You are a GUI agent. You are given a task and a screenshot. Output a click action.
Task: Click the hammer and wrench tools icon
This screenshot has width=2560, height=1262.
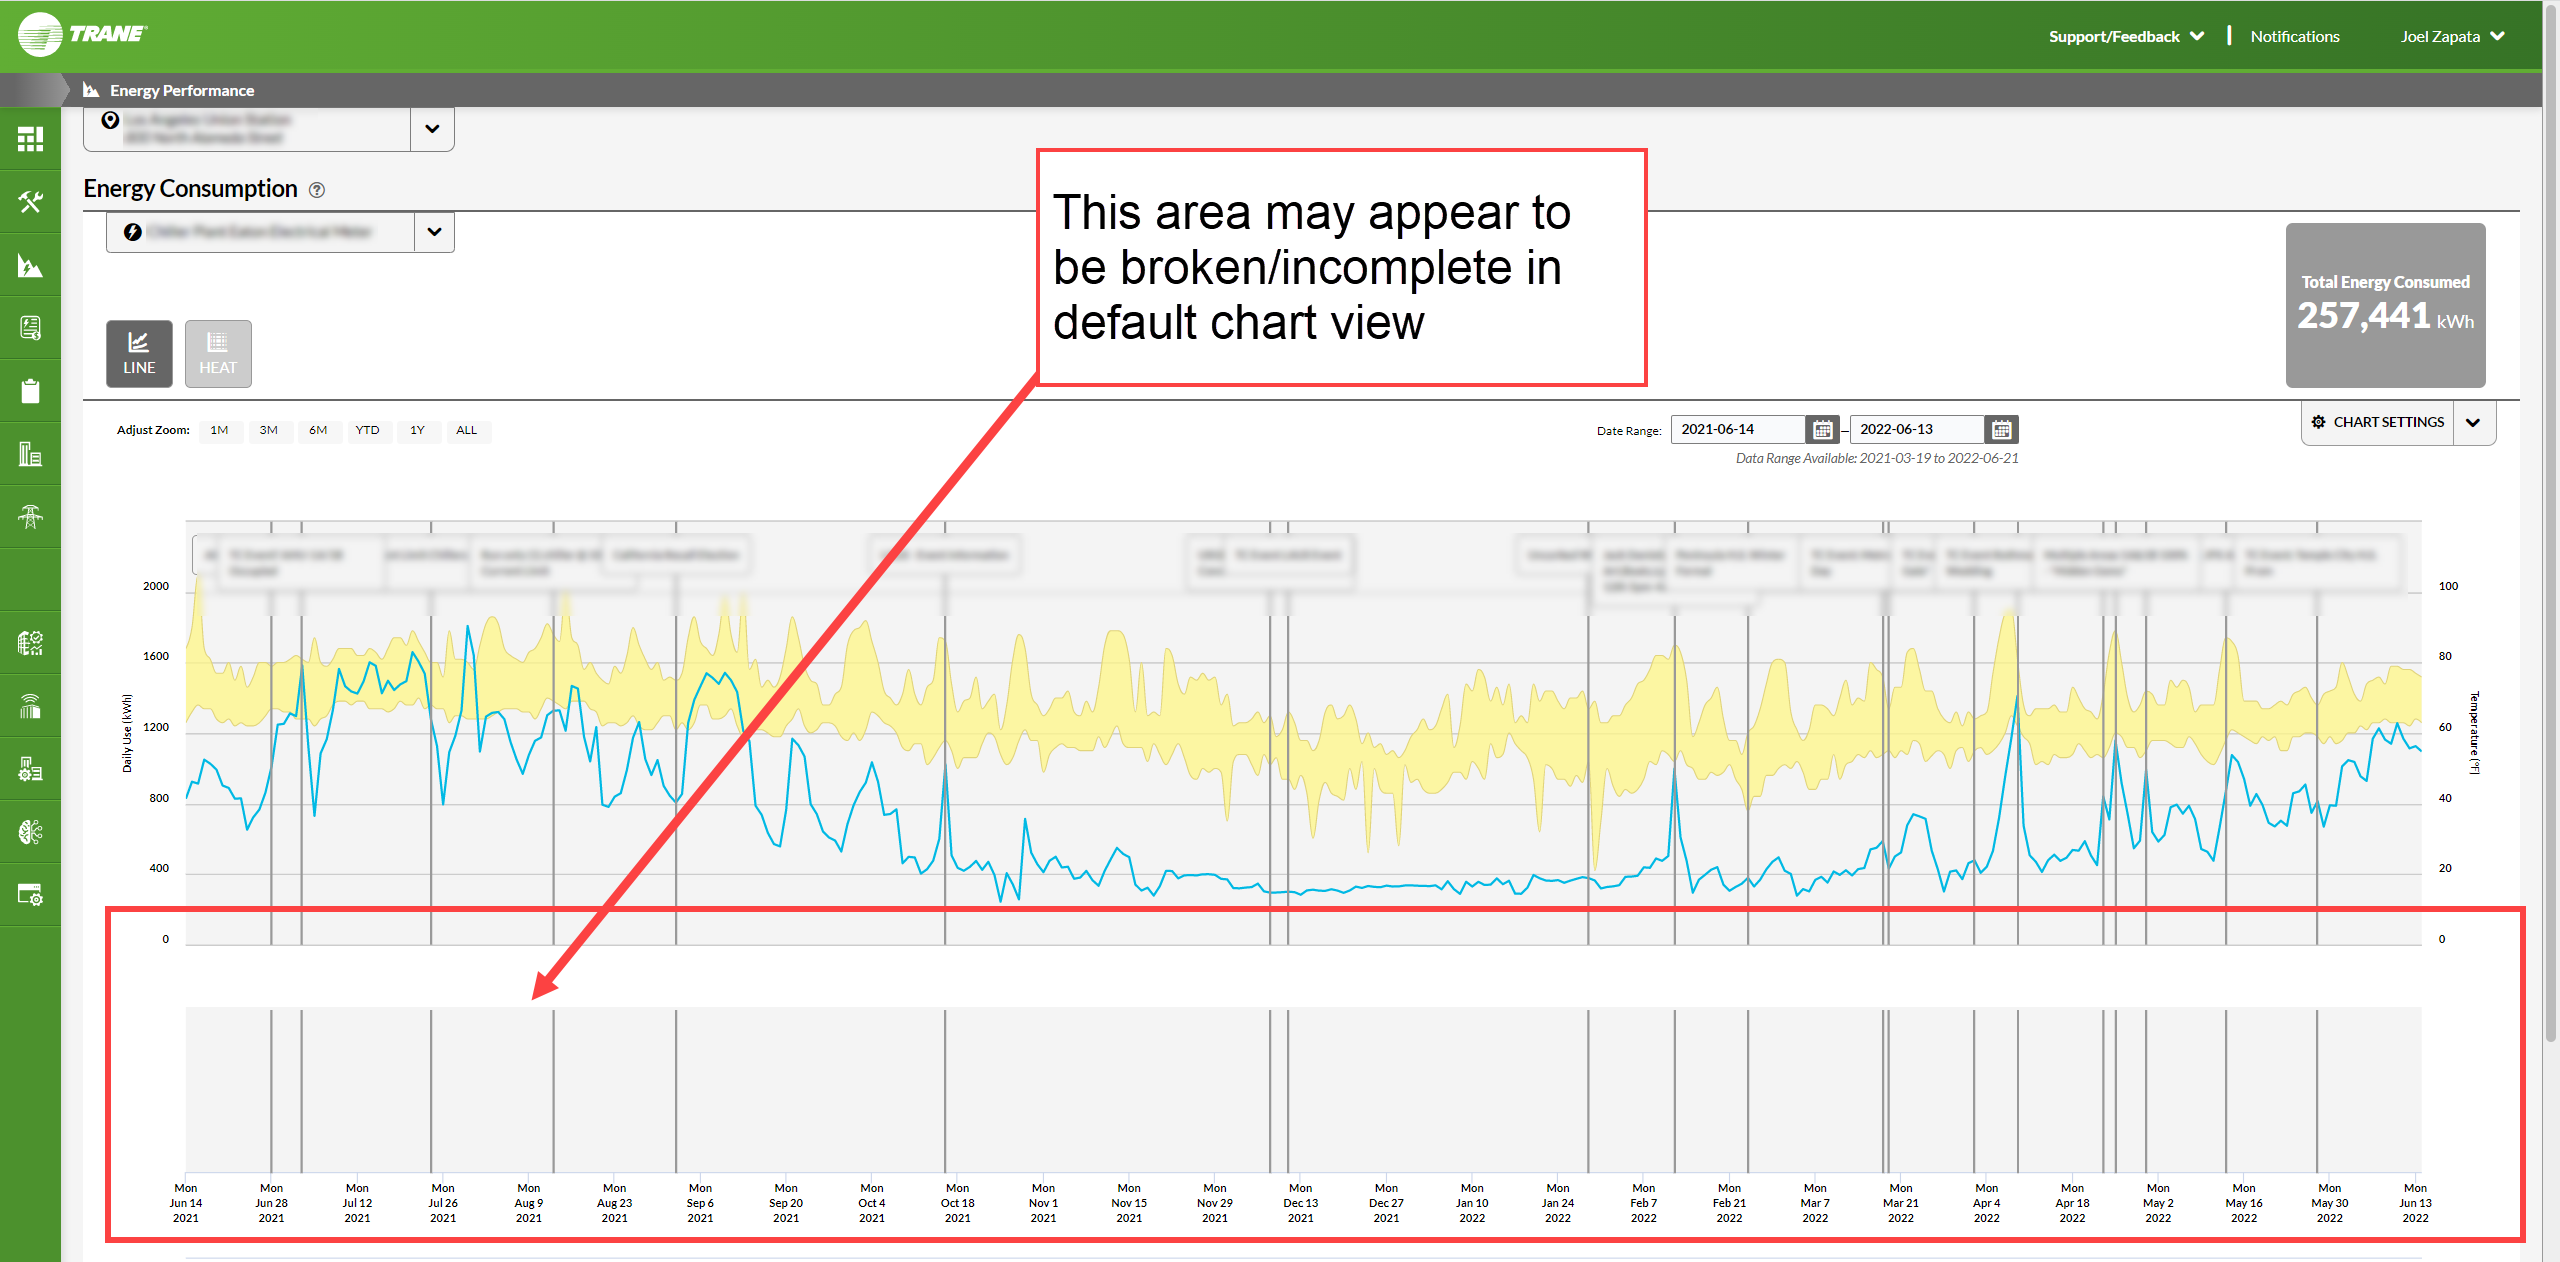[x=30, y=202]
